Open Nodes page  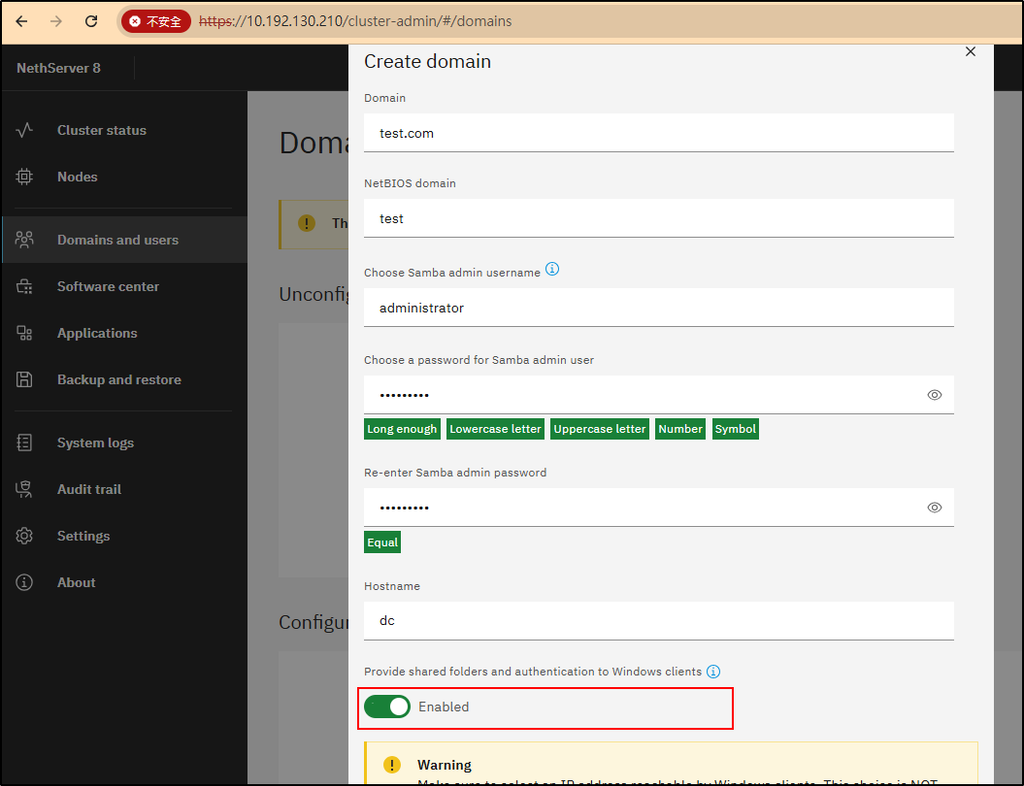click(x=124, y=177)
